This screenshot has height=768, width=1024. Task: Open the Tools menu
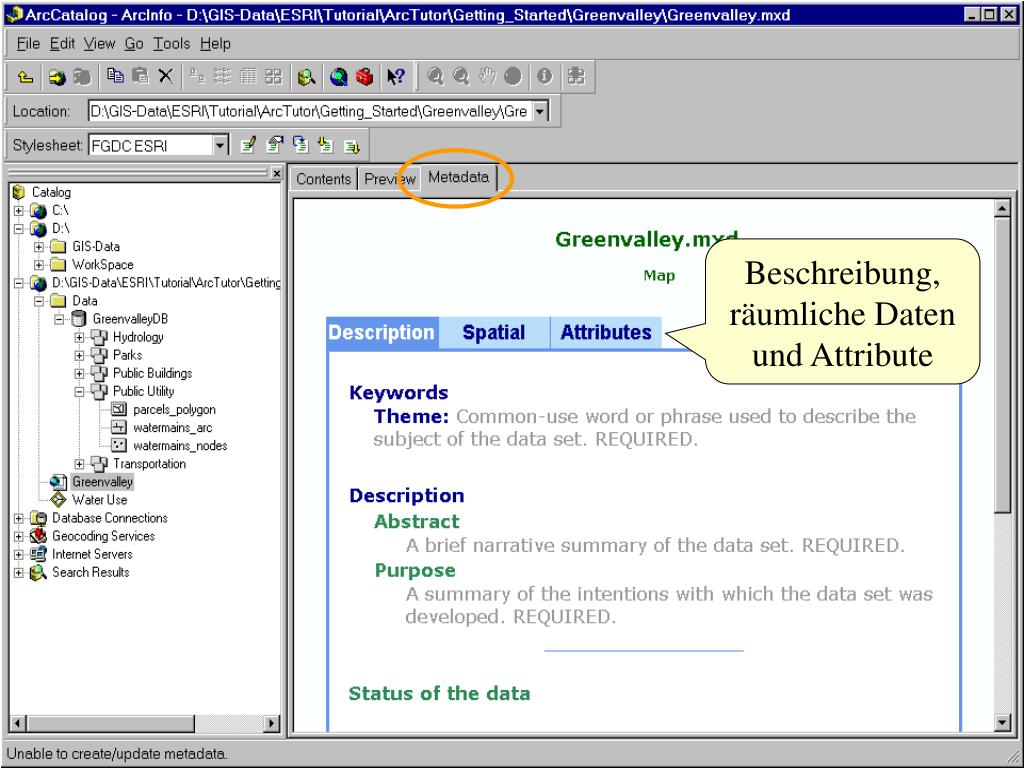(172, 44)
